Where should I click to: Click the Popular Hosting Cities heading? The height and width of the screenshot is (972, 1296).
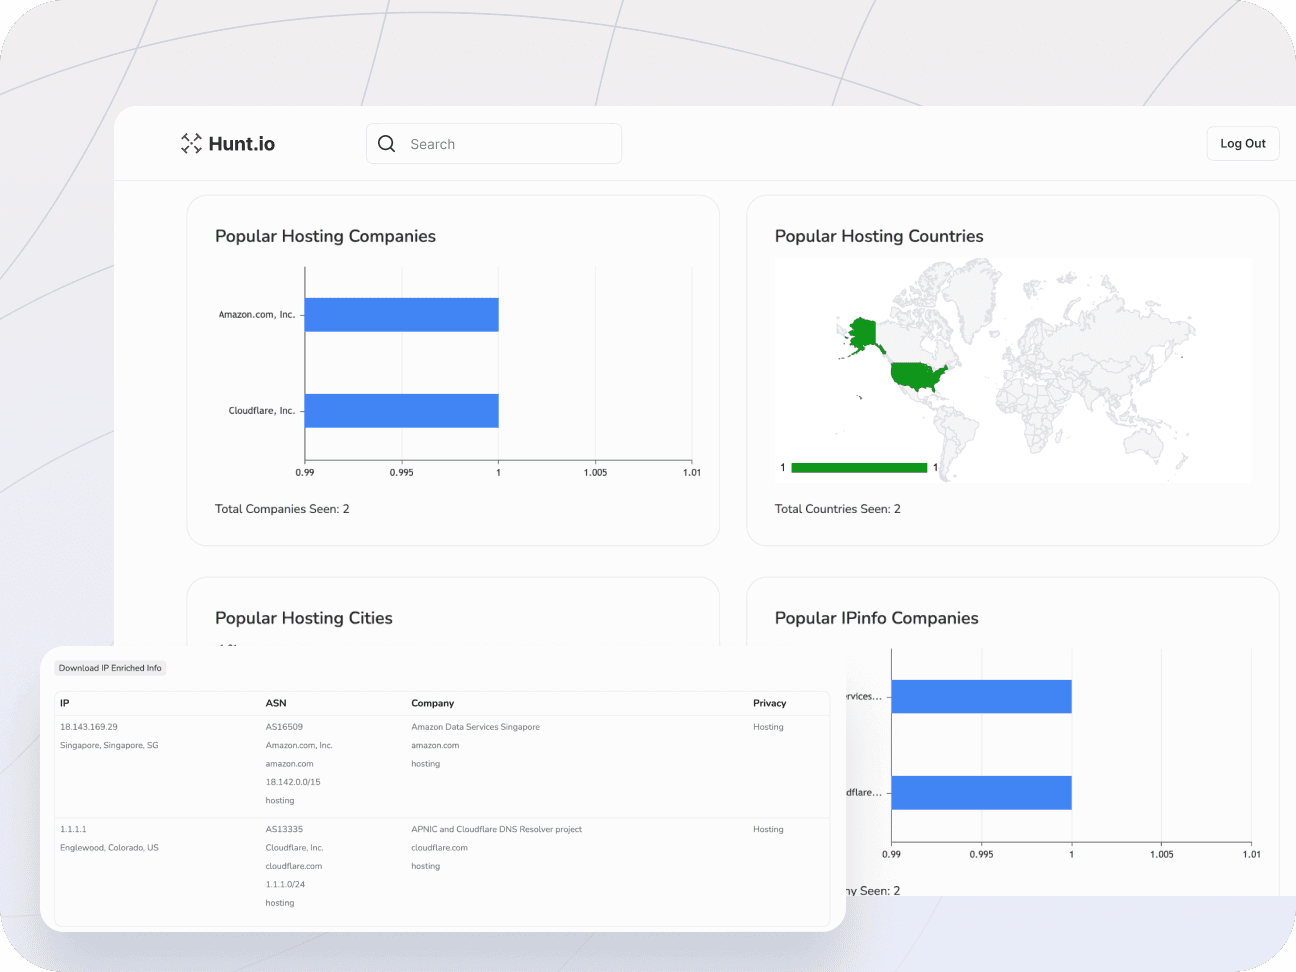tap(304, 618)
